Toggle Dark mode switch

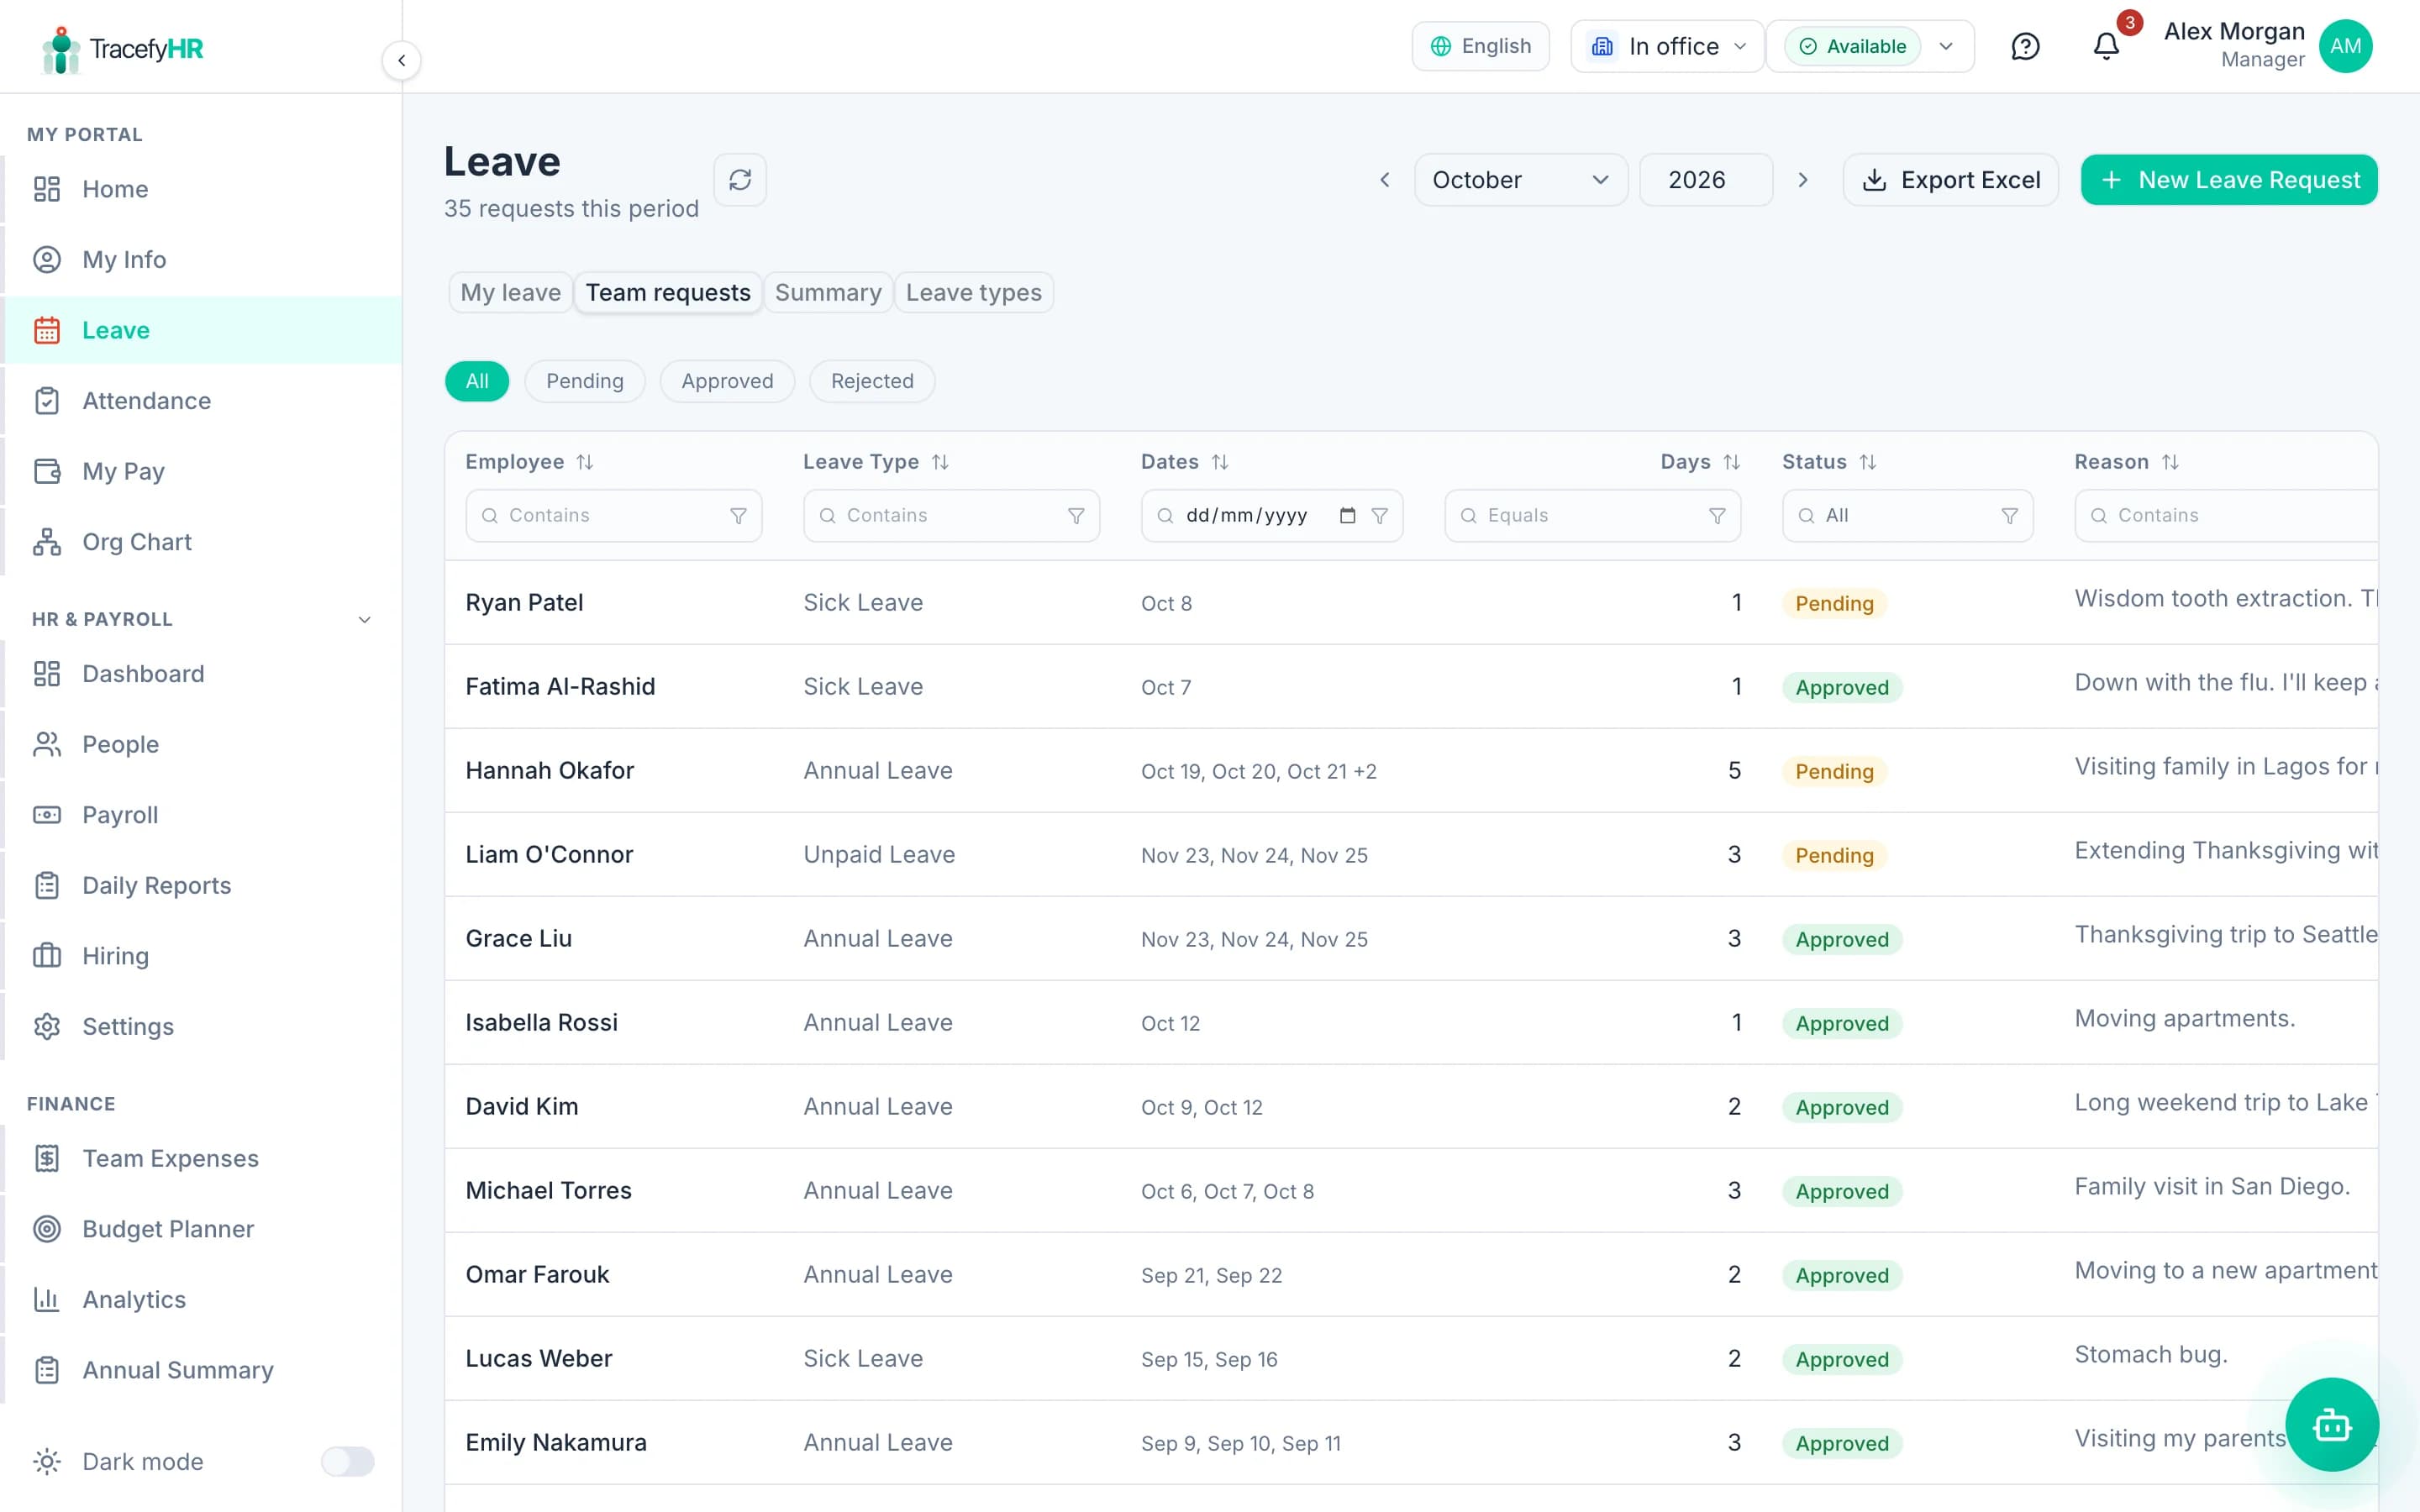347,1461
